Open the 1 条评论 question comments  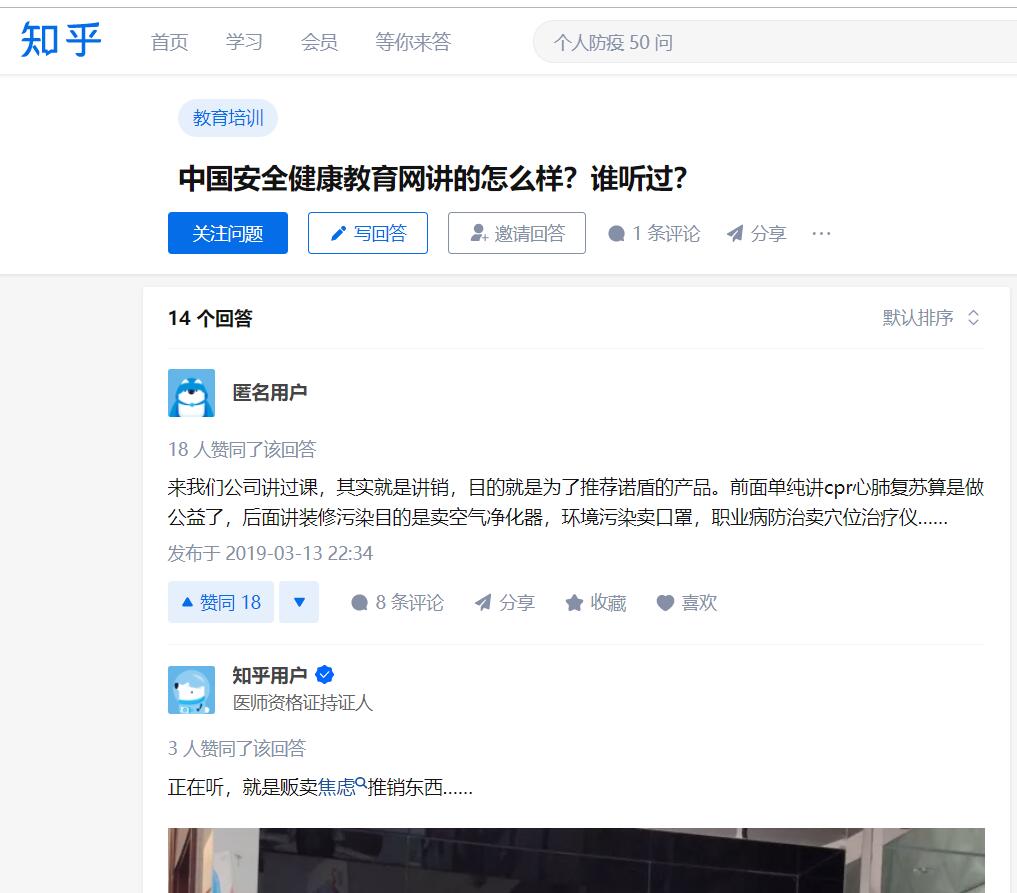654,233
